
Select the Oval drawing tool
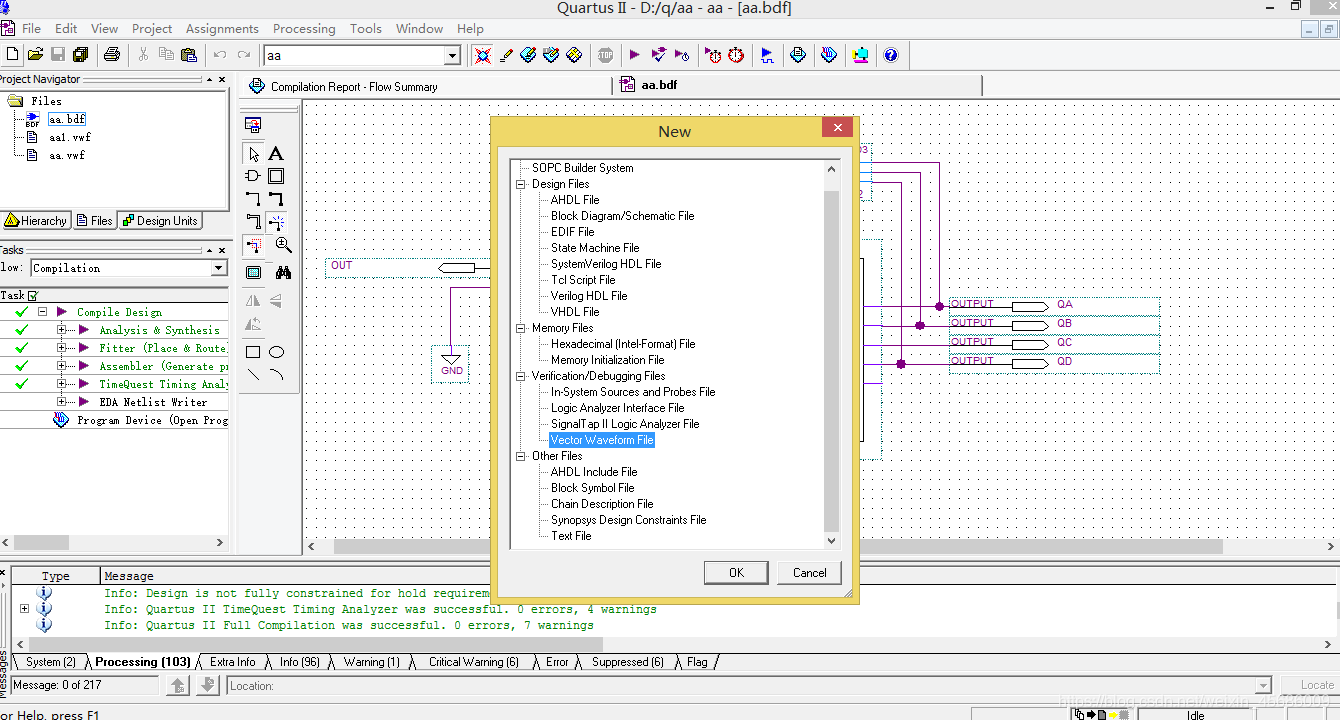[x=277, y=352]
